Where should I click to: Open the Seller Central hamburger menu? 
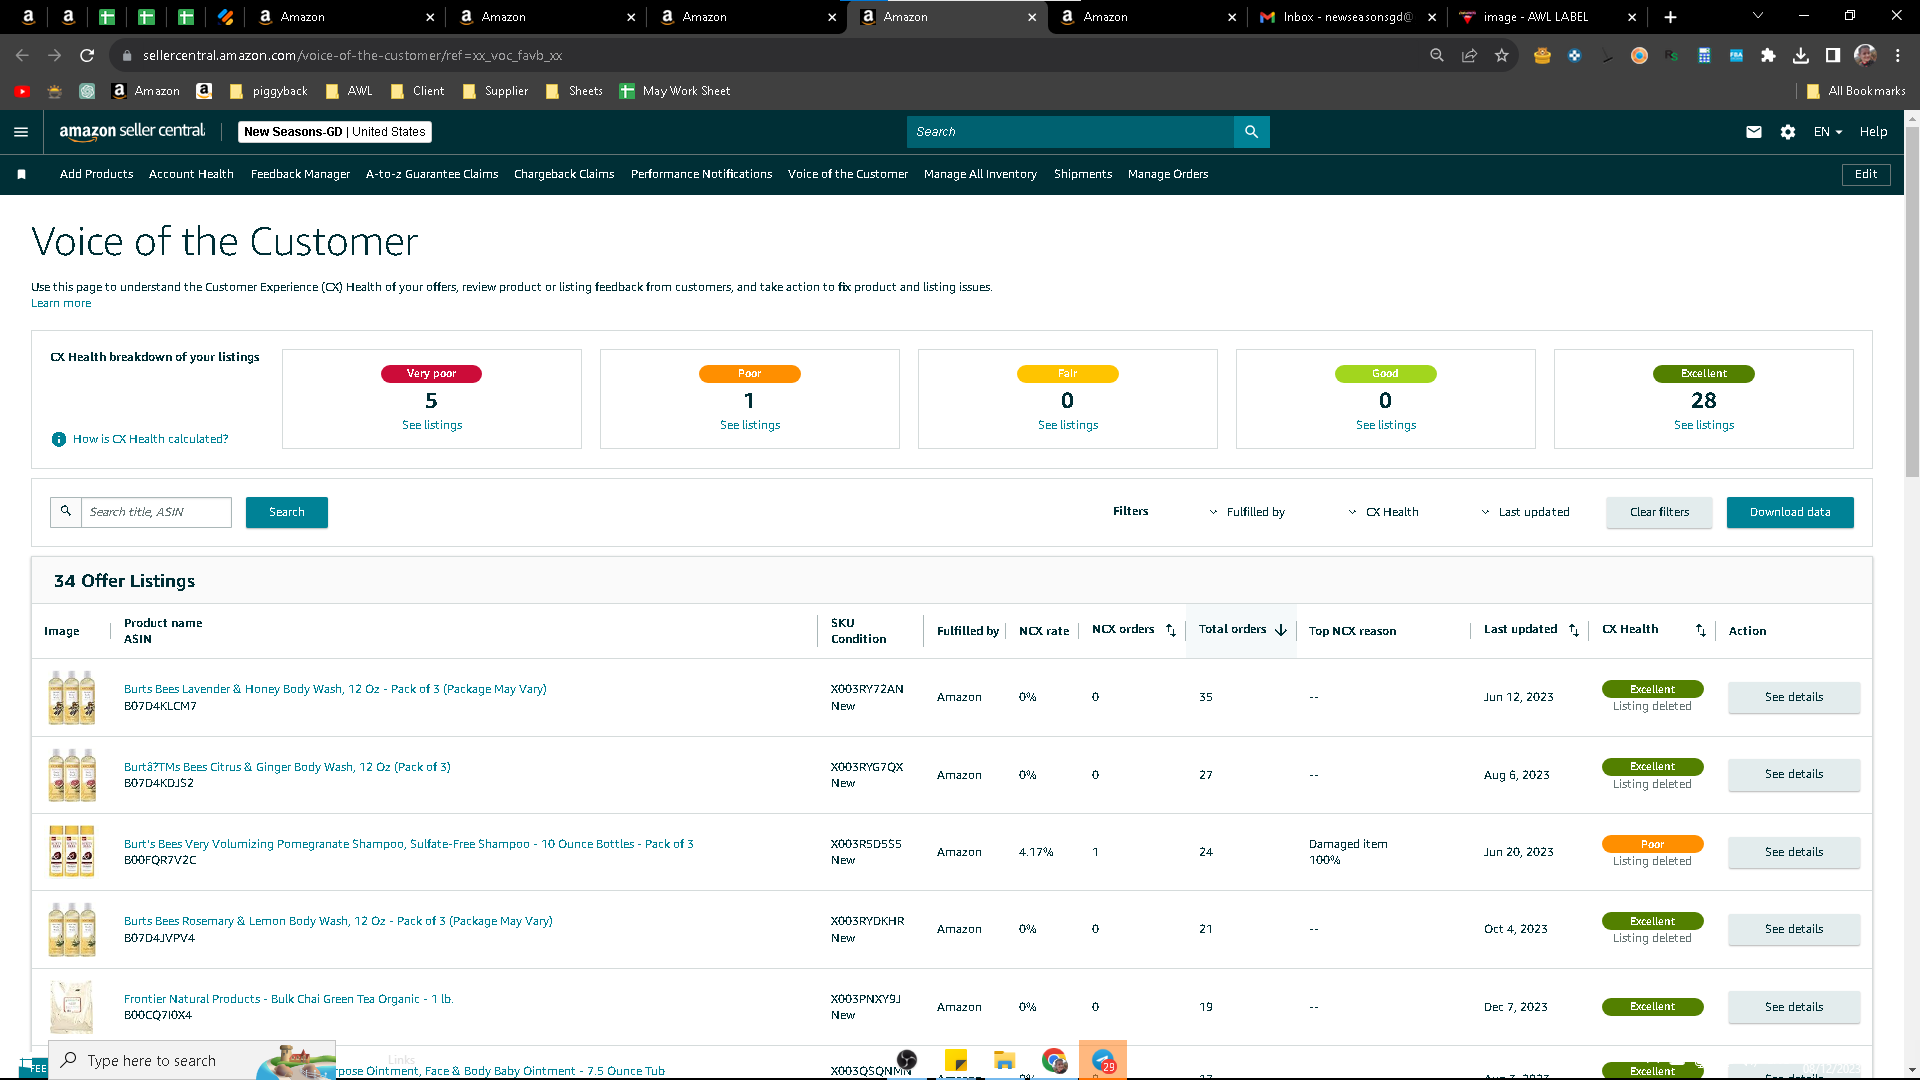(21, 132)
